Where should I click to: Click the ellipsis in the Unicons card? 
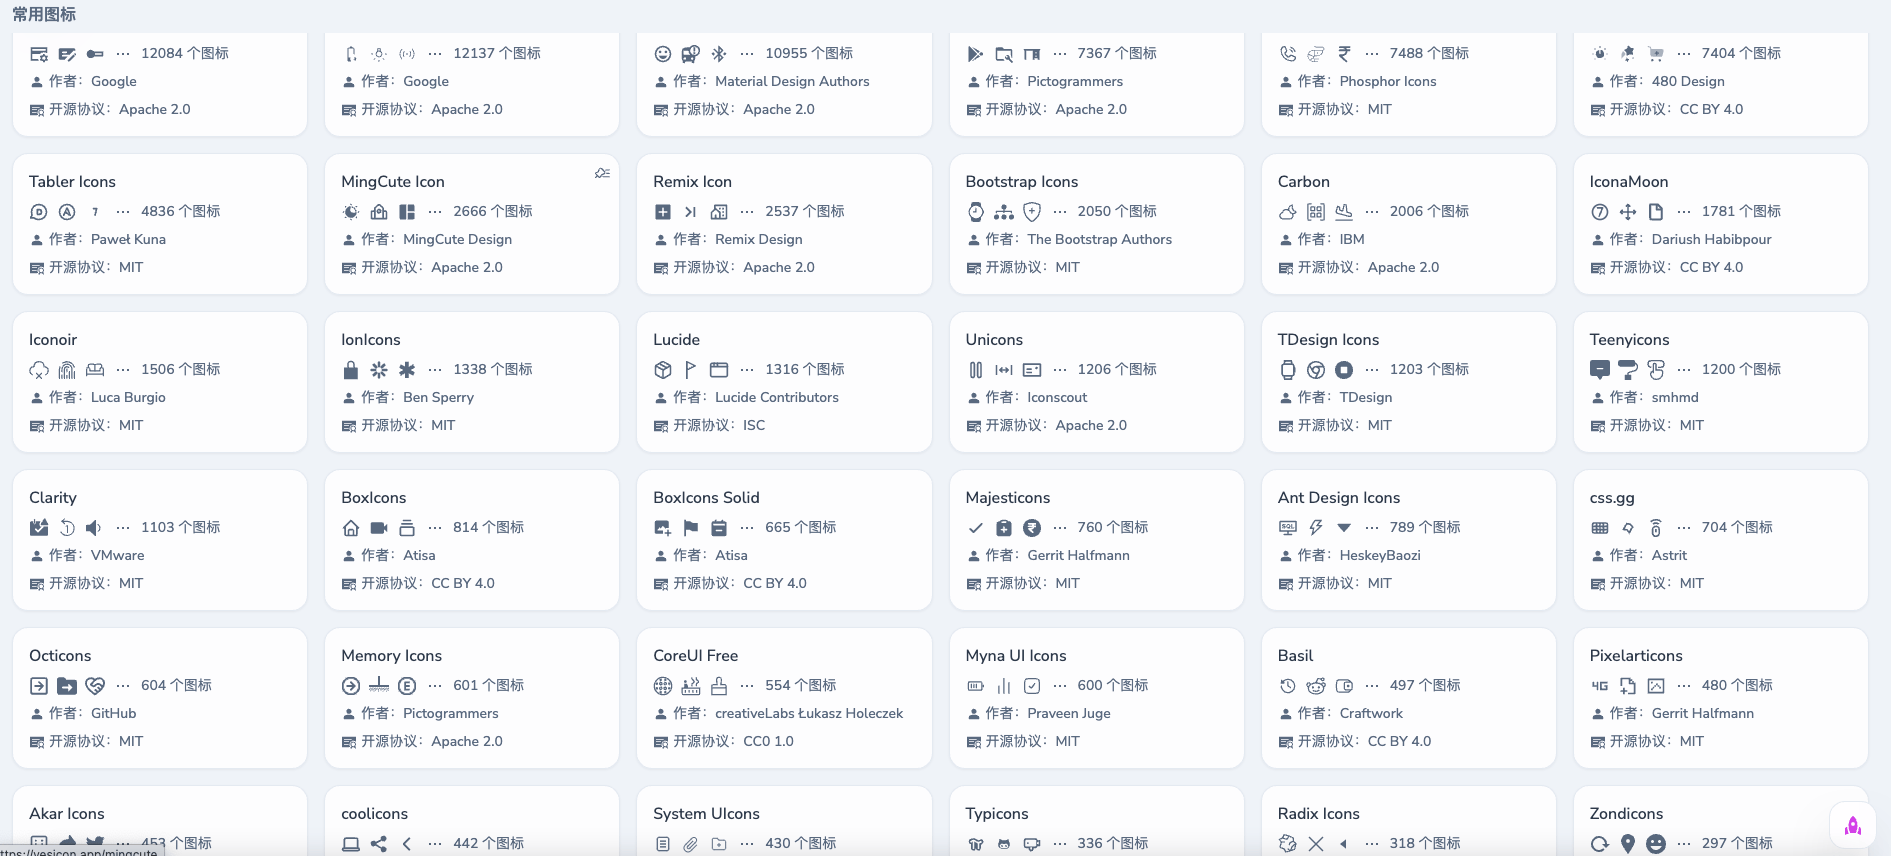[x=1060, y=370]
